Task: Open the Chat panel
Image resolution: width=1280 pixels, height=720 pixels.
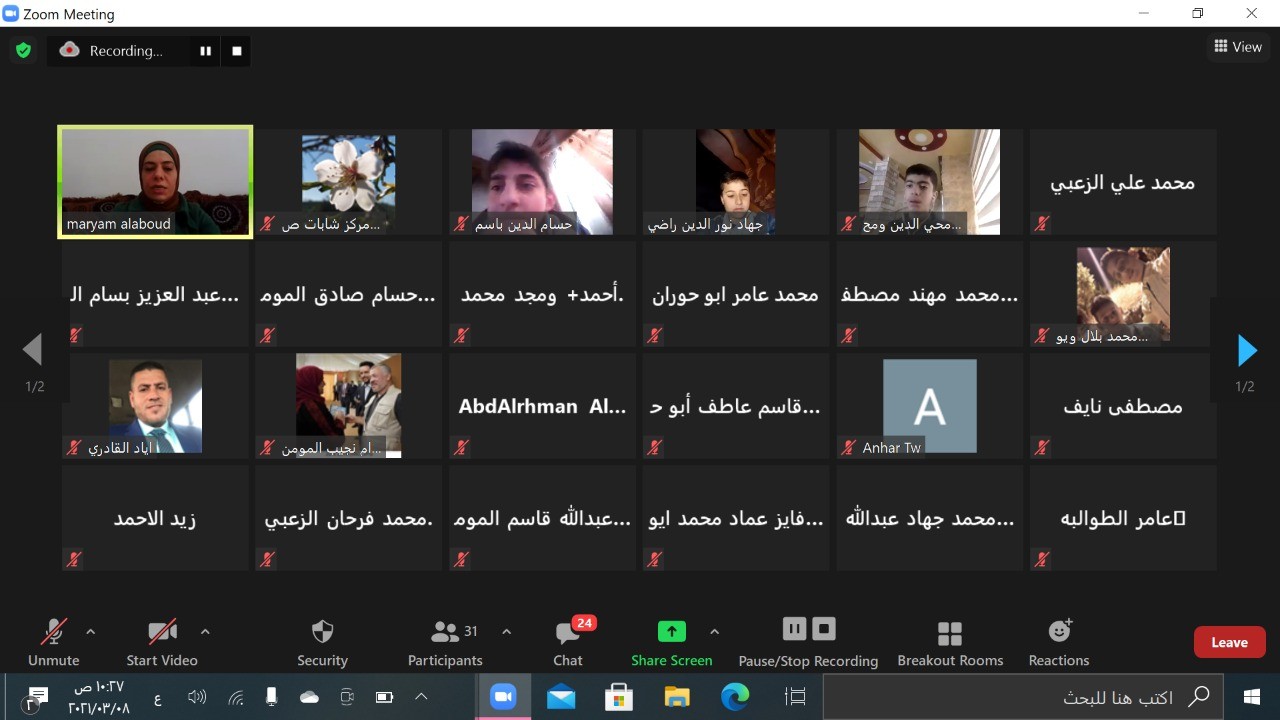Action: click(568, 642)
